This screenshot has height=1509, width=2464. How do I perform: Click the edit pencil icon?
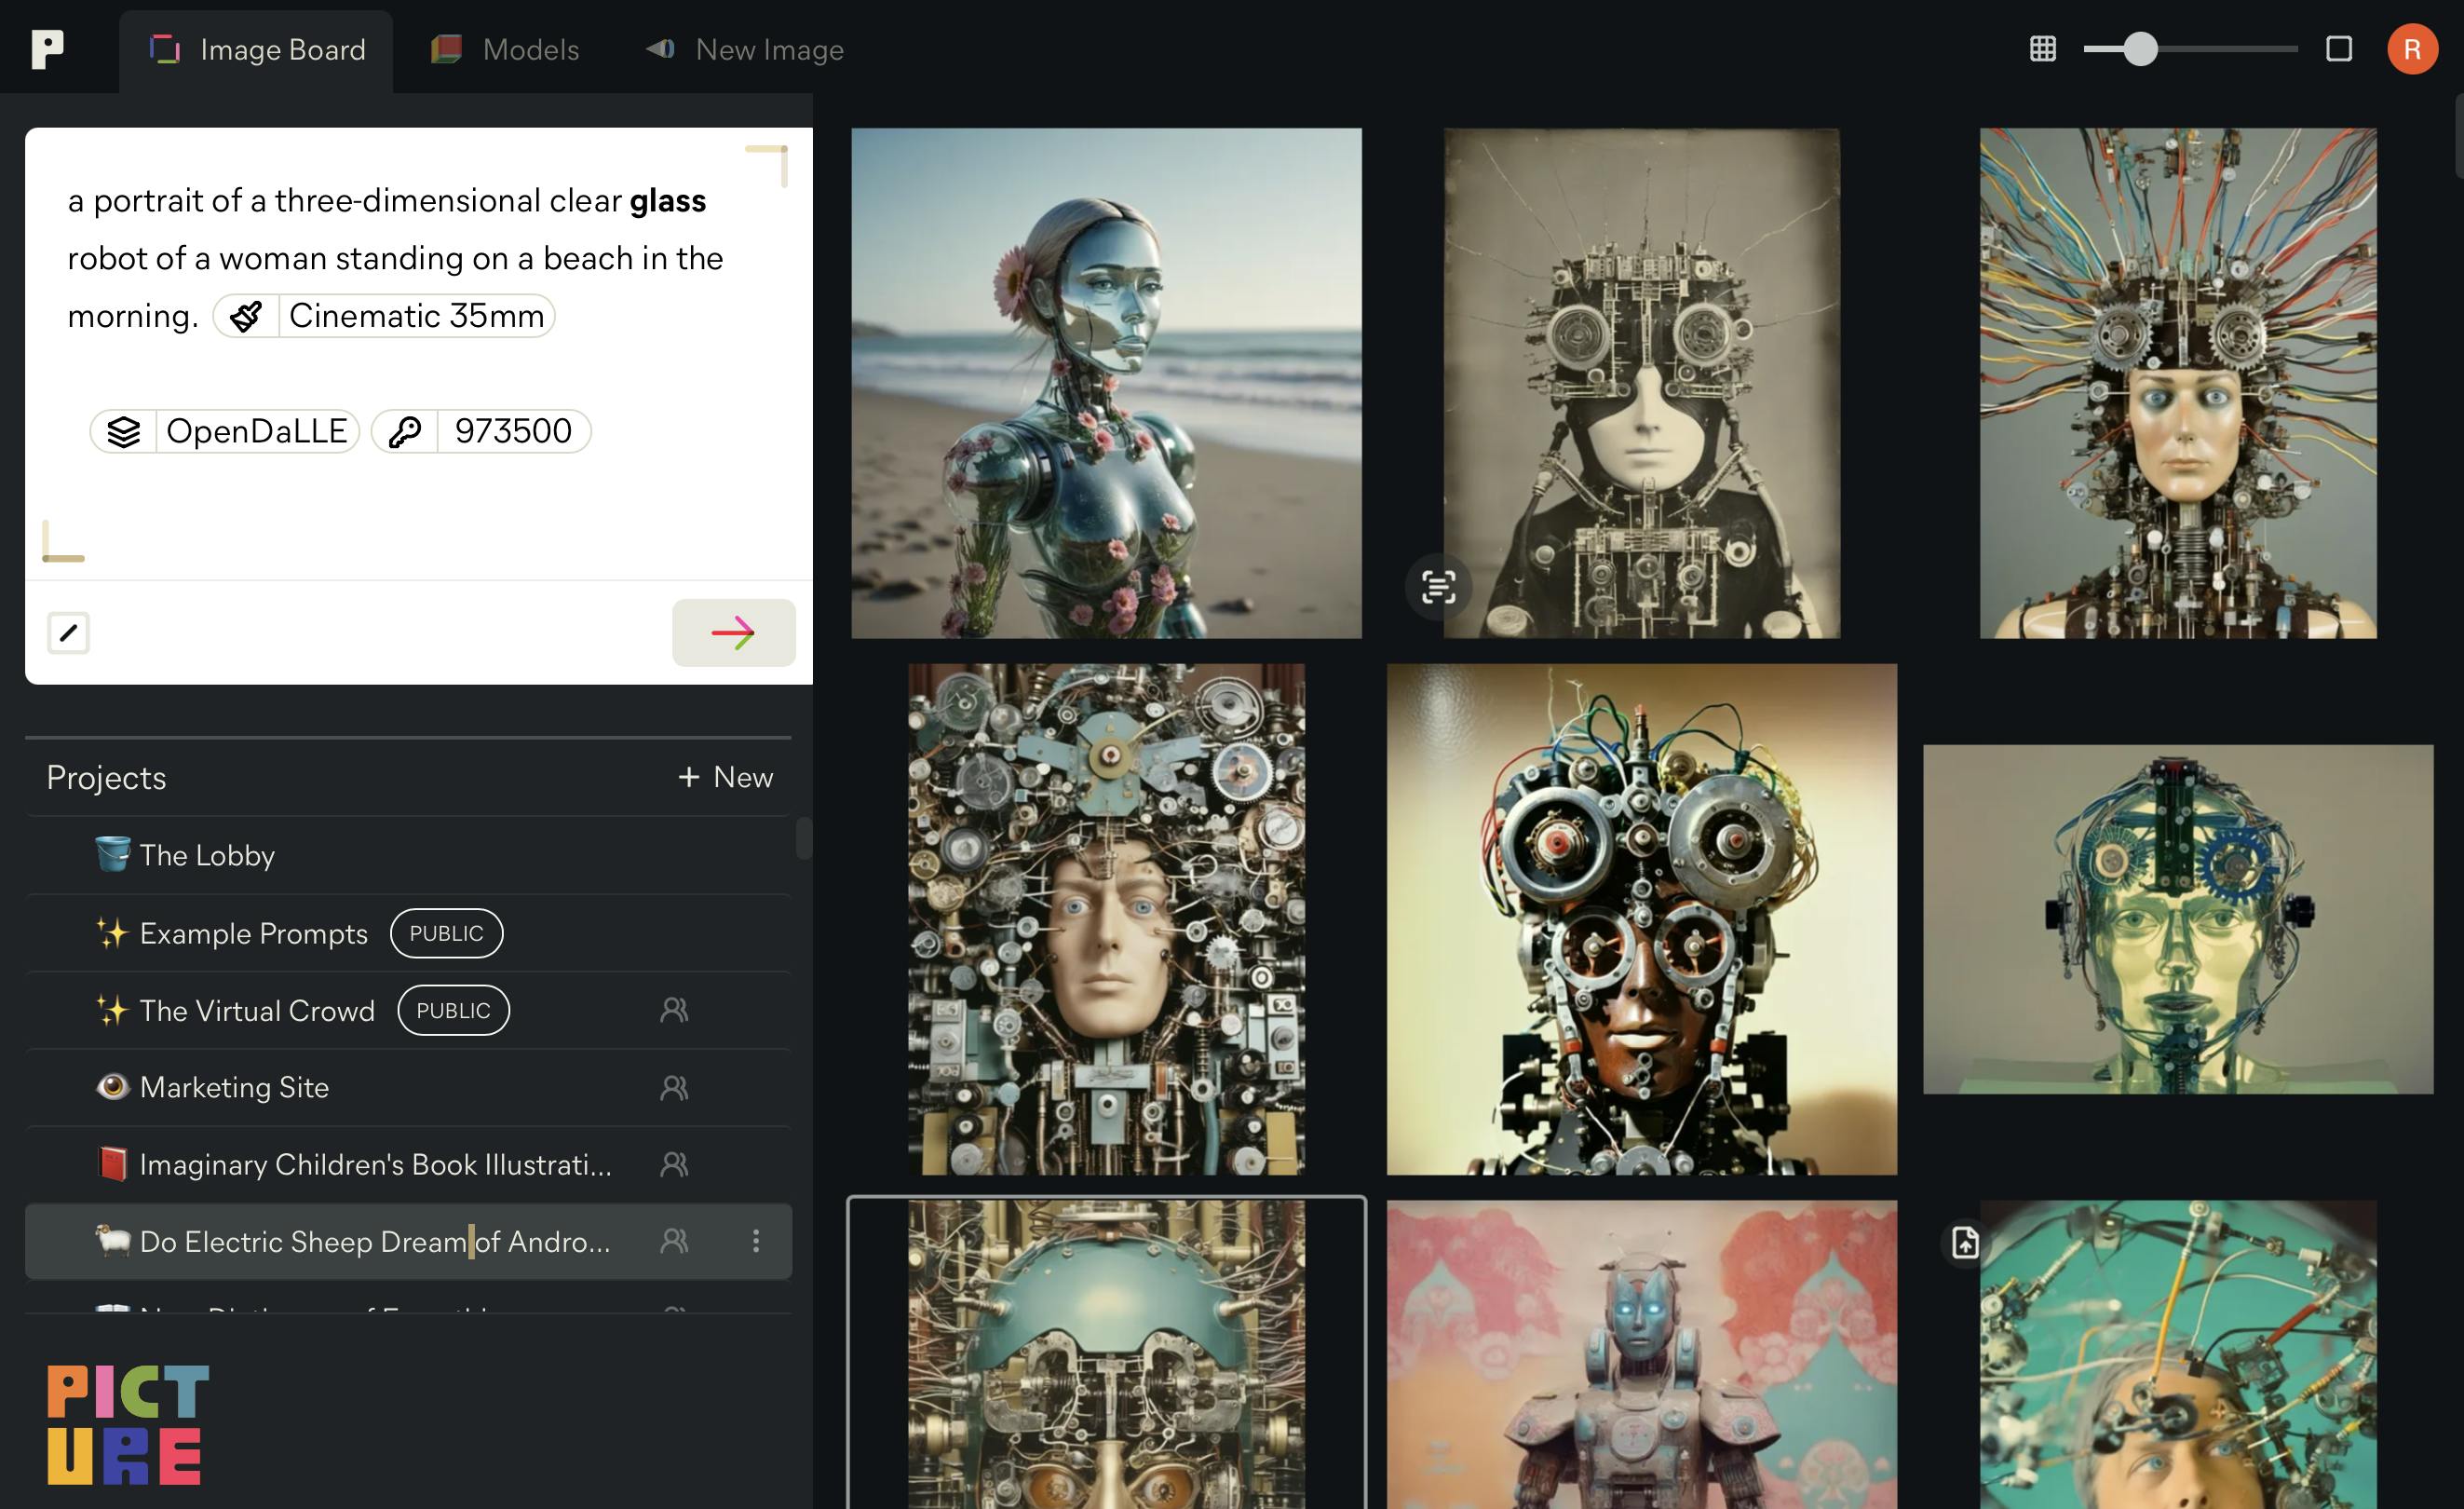tap(69, 631)
